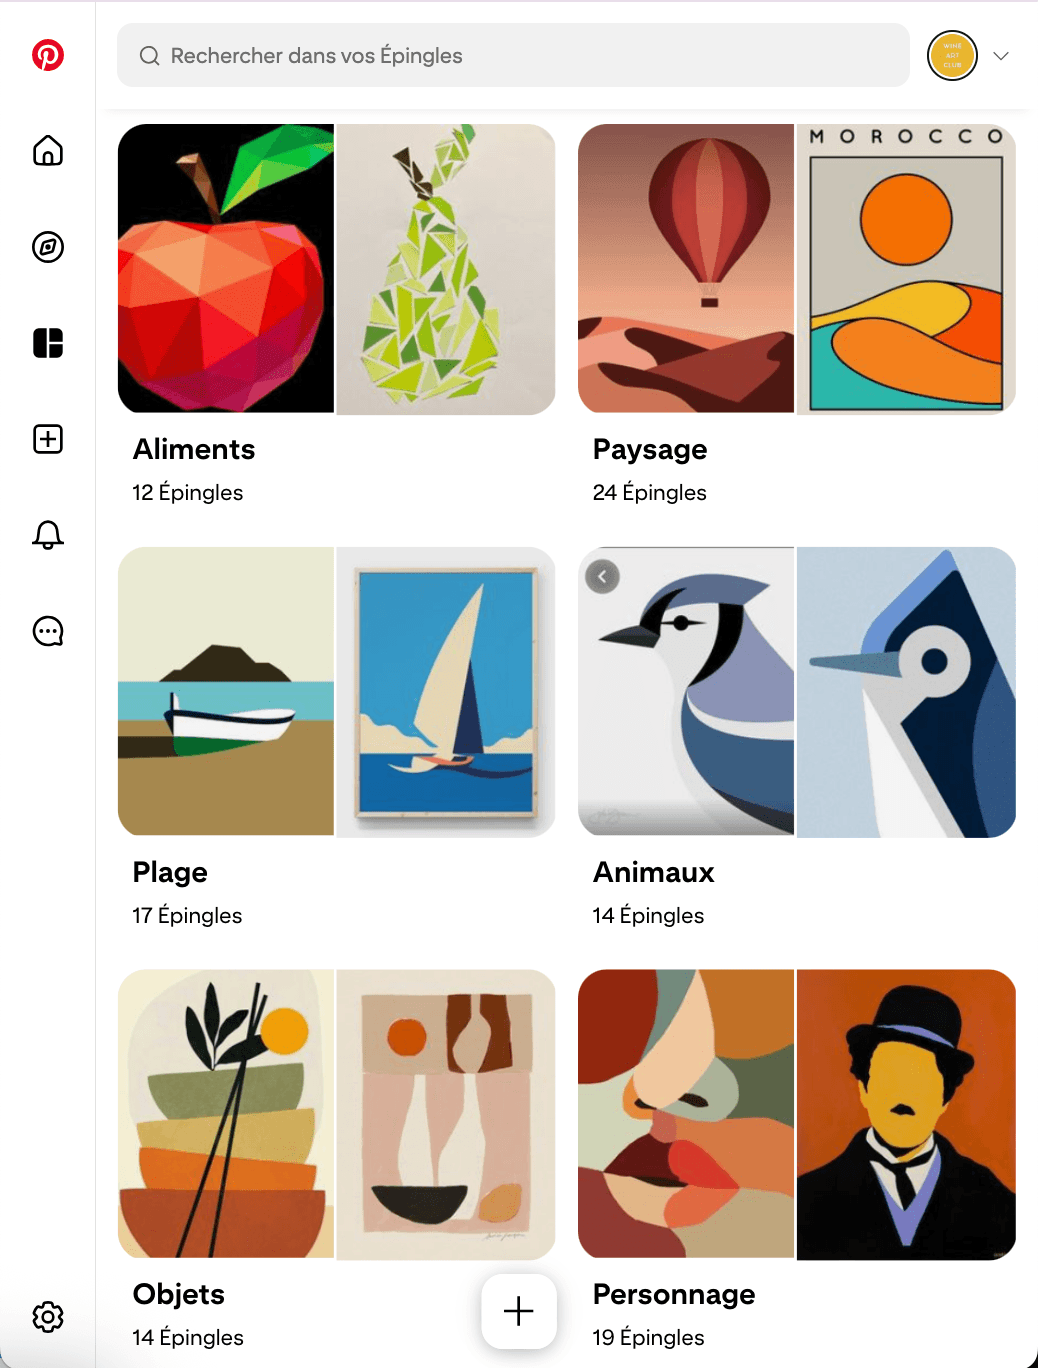
Task: Click the Pinterest logo icon
Action: click(48, 55)
